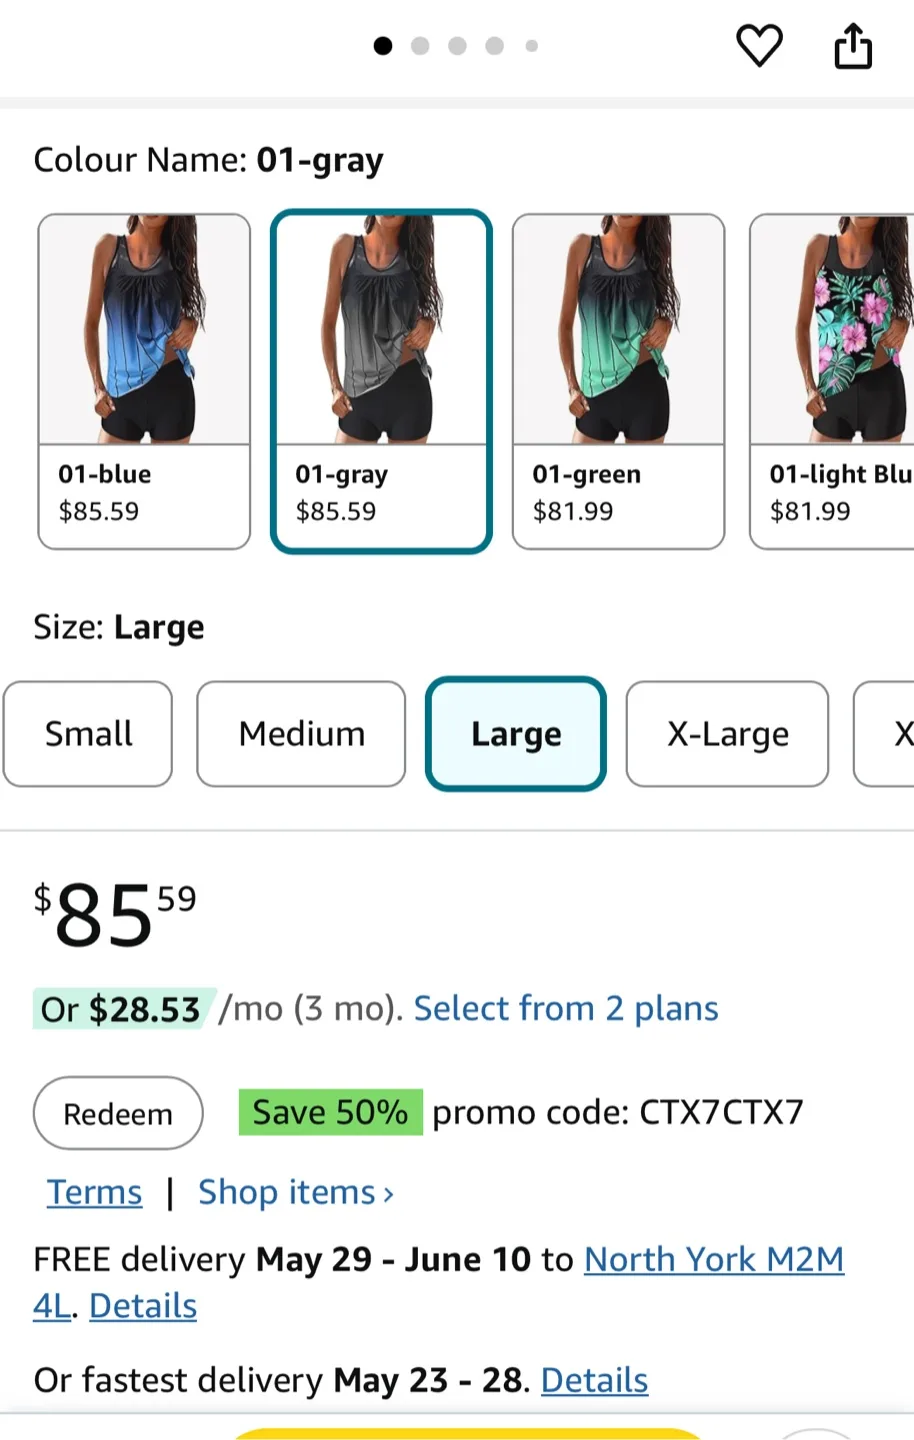Click the fourth carousel dot

(x=494, y=46)
